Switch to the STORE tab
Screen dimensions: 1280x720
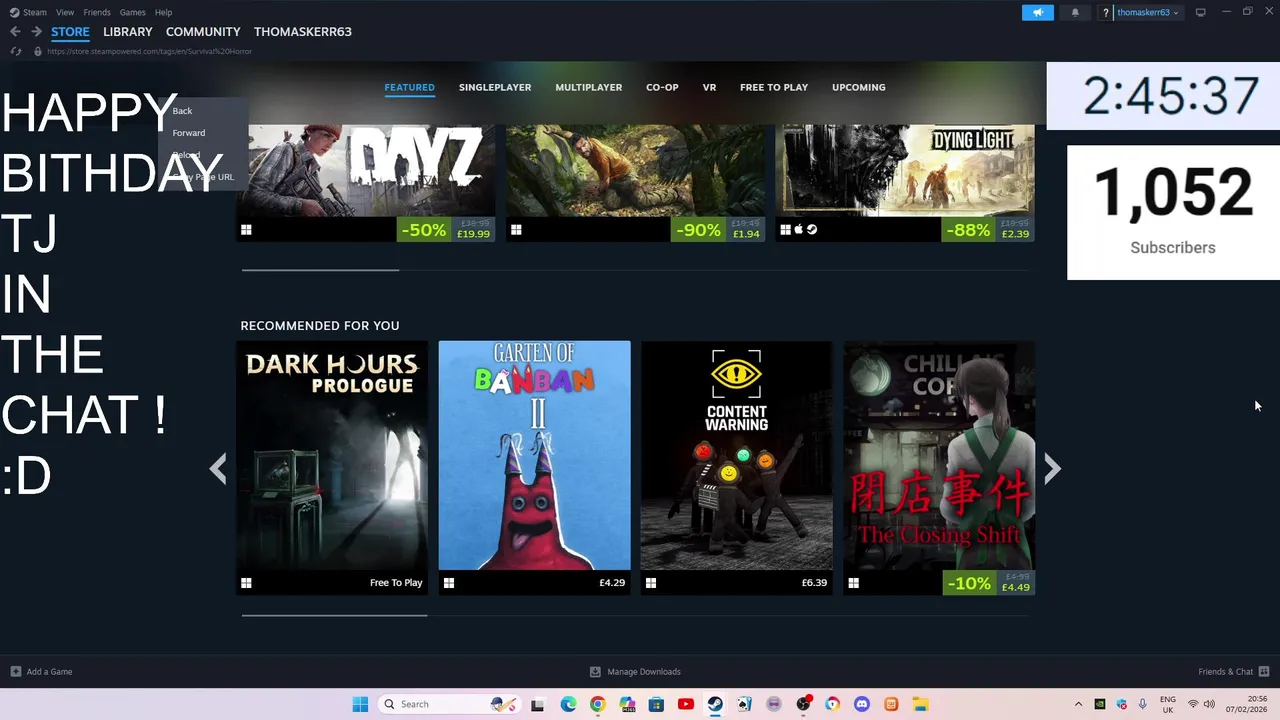[x=70, y=32]
